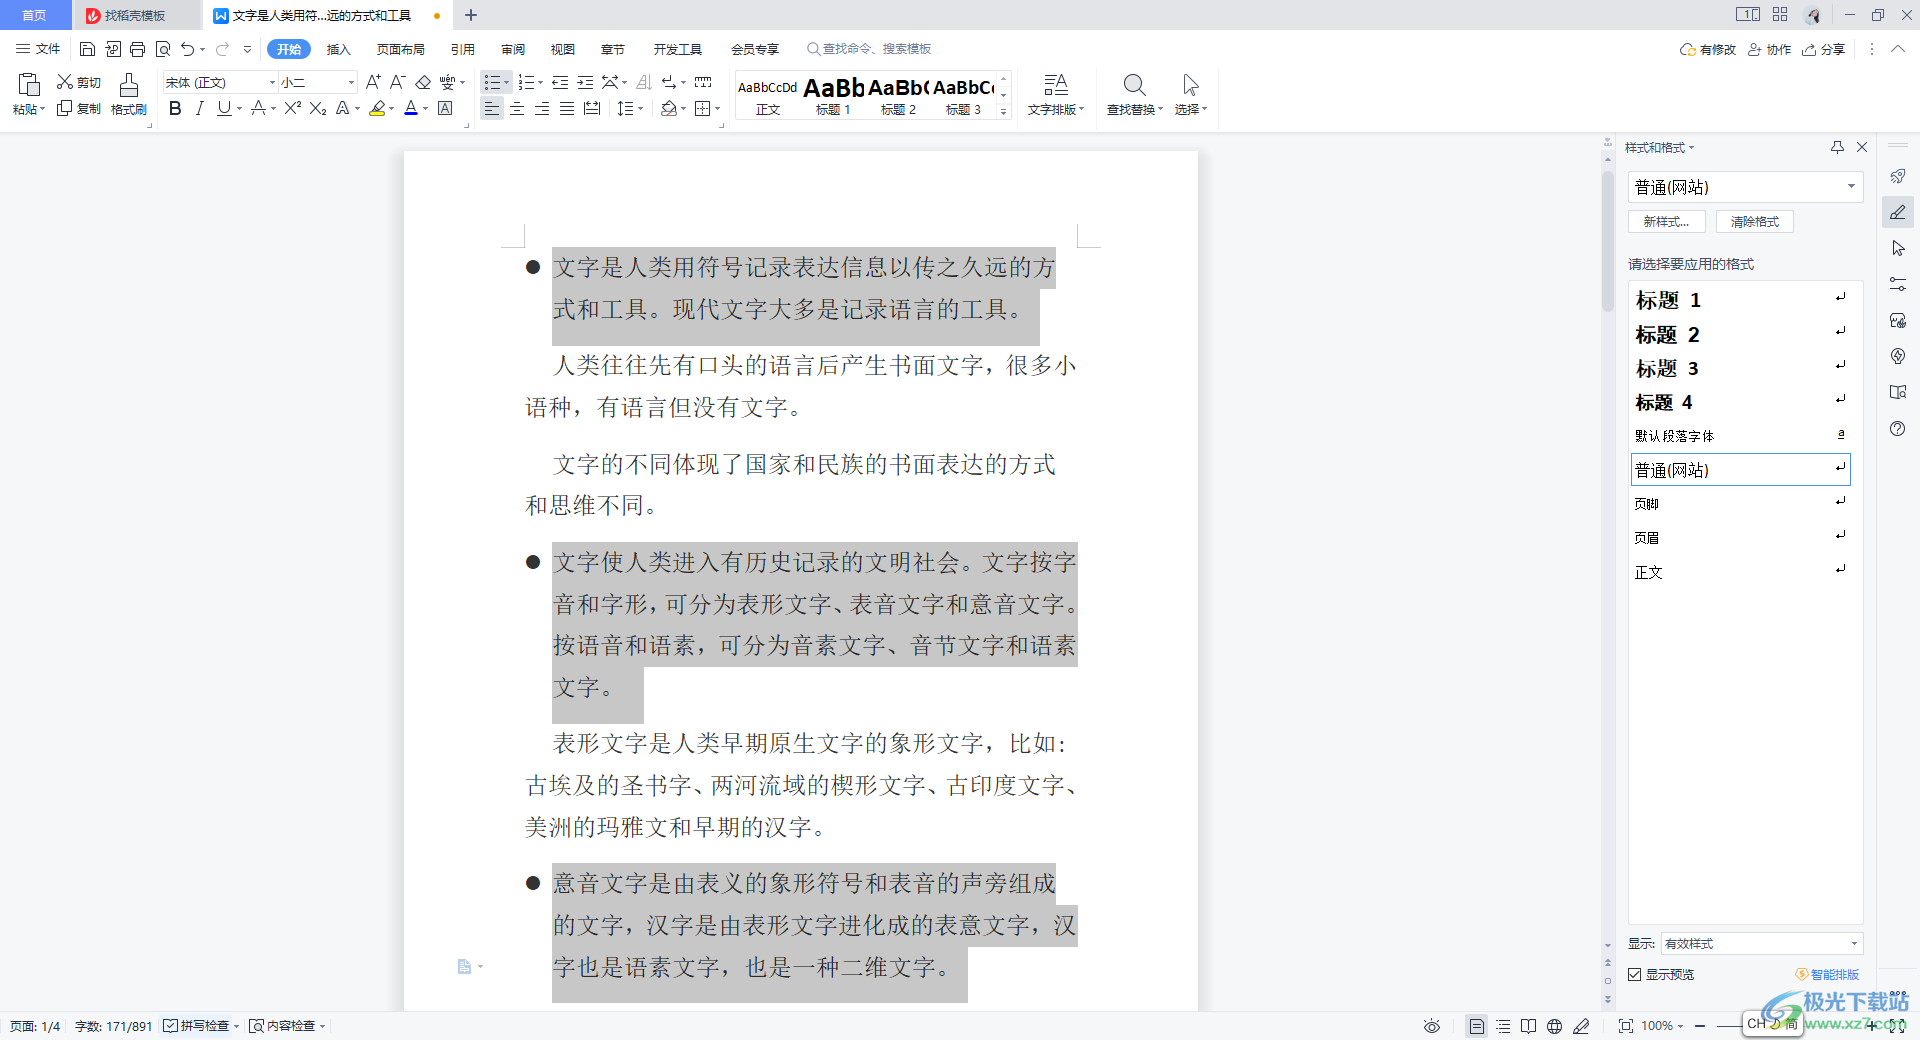Viewport: 1920px width, 1040px height.
Task: Right align the paragraph
Action: point(542,108)
